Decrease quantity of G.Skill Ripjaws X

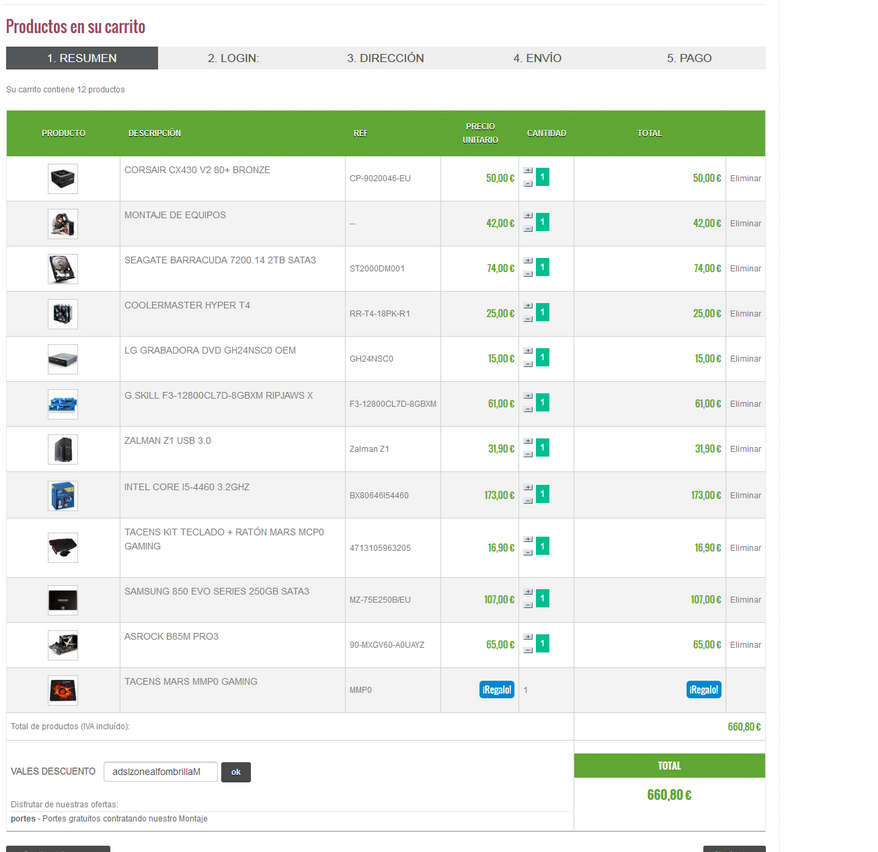tap(528, 409)
